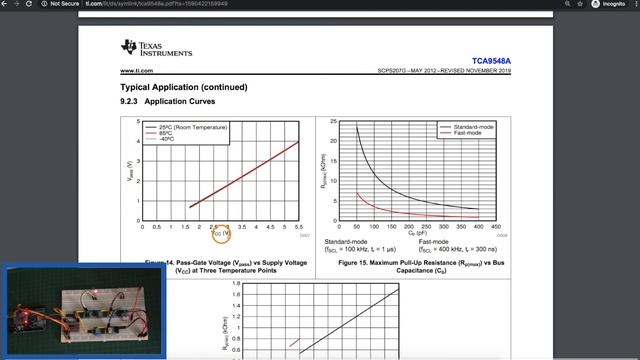Click the pass-gate voltage curve in Figure 14
The height and width of the screenshot is (360, 640).
click(244, 175)
